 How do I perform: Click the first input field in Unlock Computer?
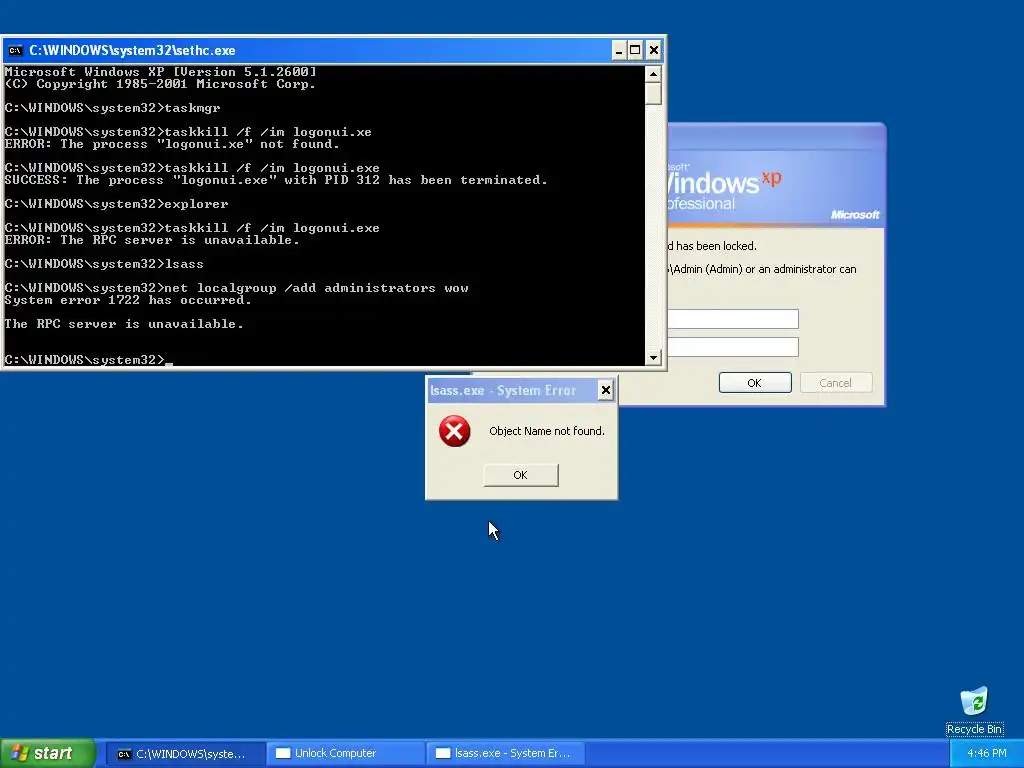(x=733, y=319)
